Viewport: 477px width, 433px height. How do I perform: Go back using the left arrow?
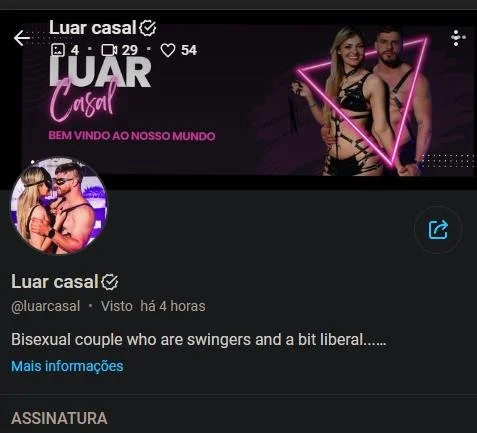[x=22, y=38]
